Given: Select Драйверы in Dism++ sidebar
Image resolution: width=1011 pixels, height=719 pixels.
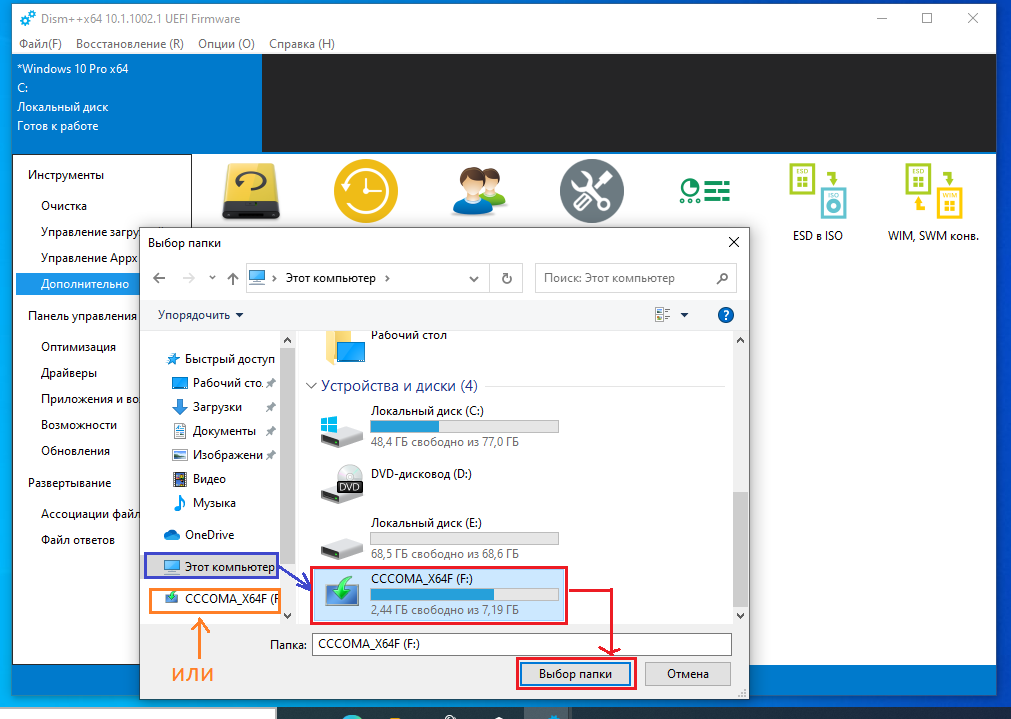Looking at the screenshot, I should coord(69,373).
